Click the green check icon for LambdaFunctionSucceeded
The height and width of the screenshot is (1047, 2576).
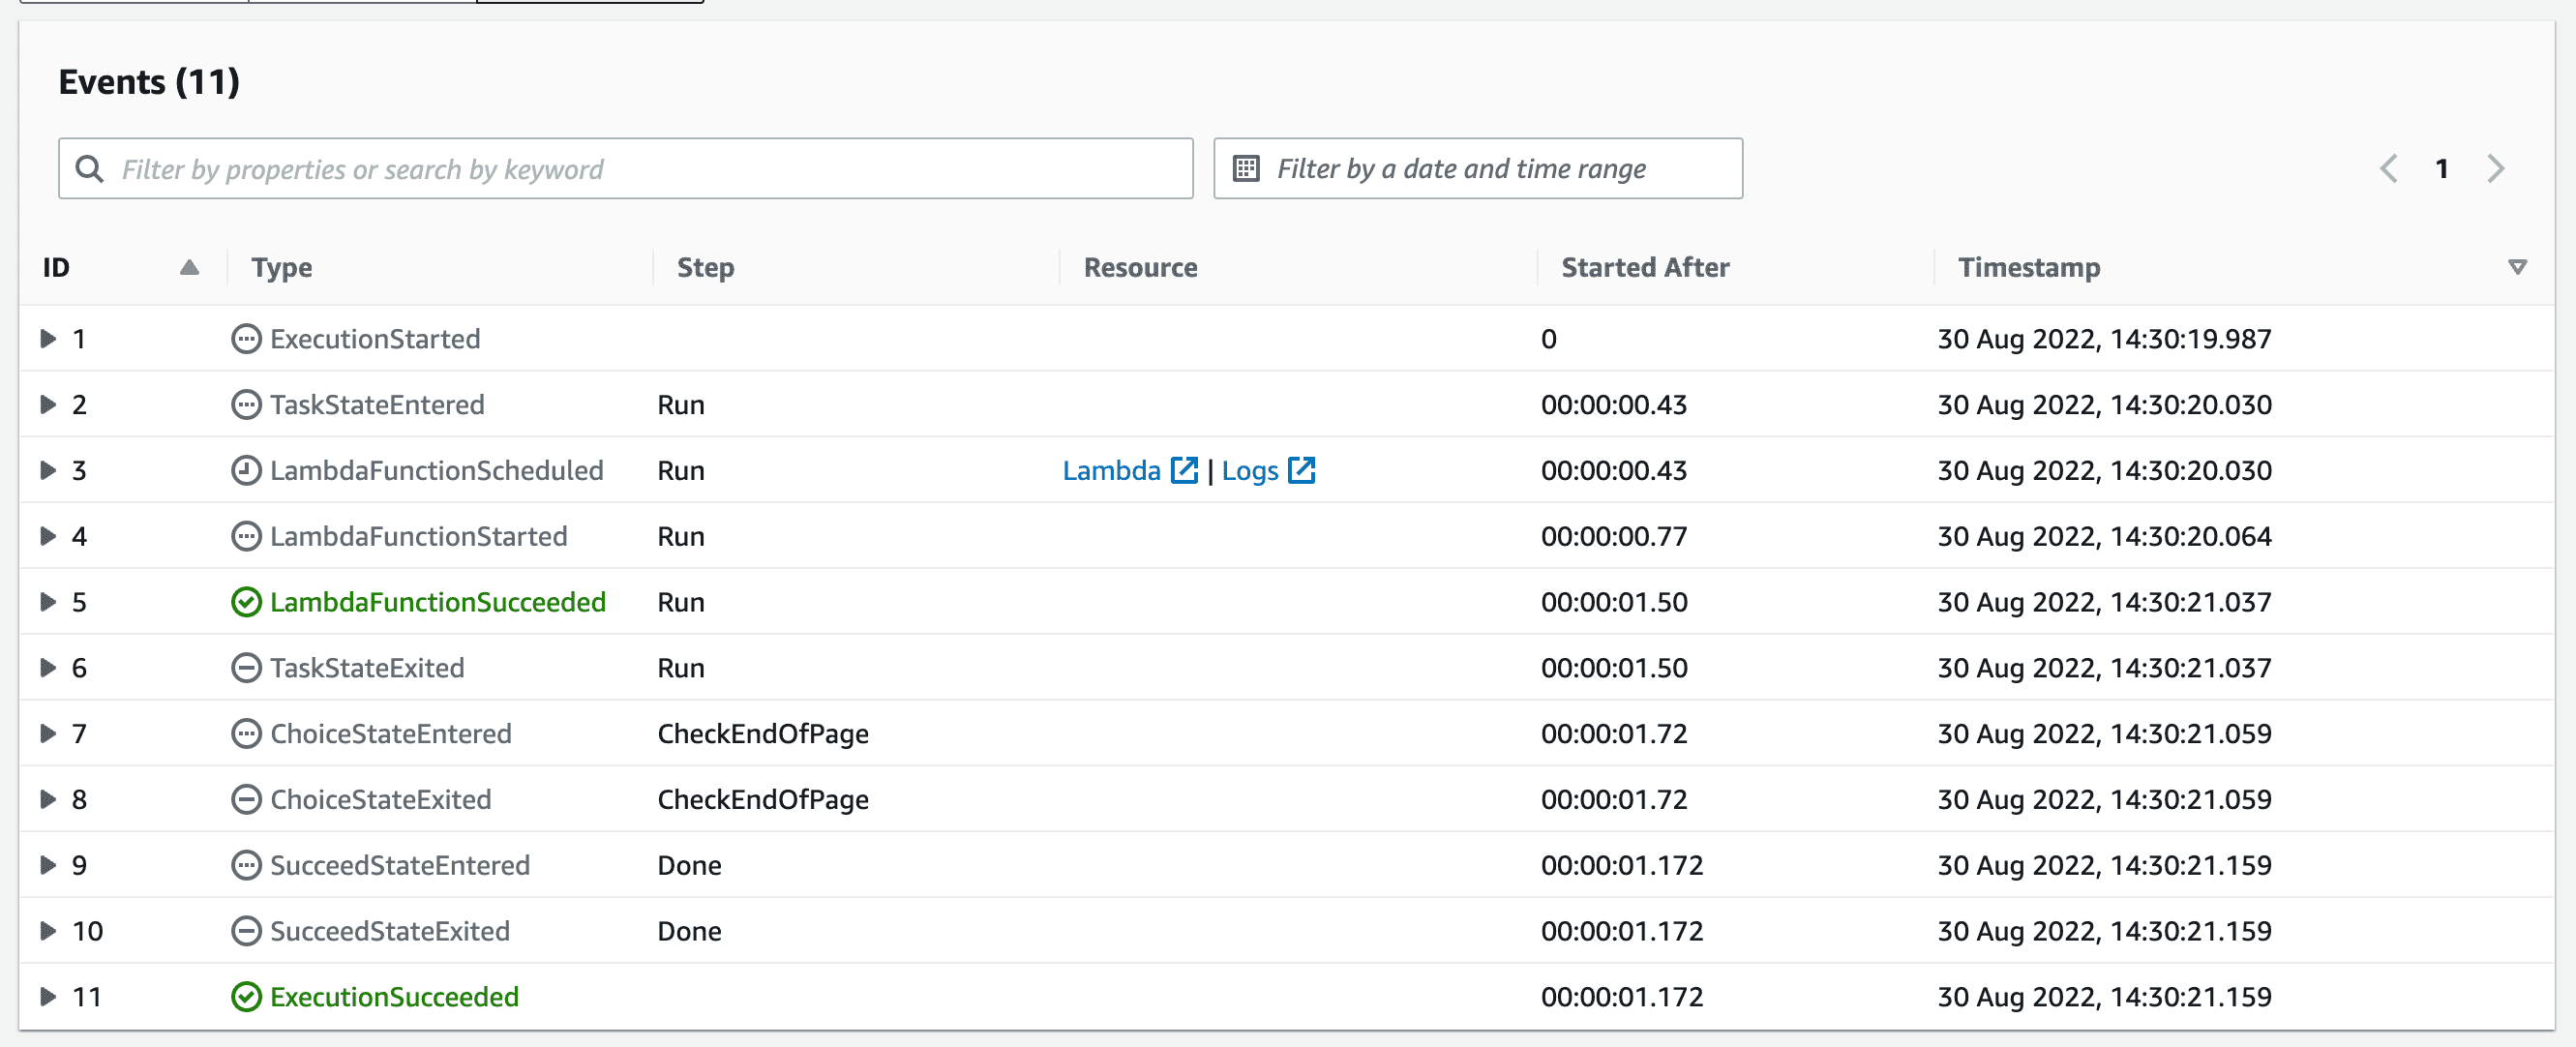pos(246,602)
